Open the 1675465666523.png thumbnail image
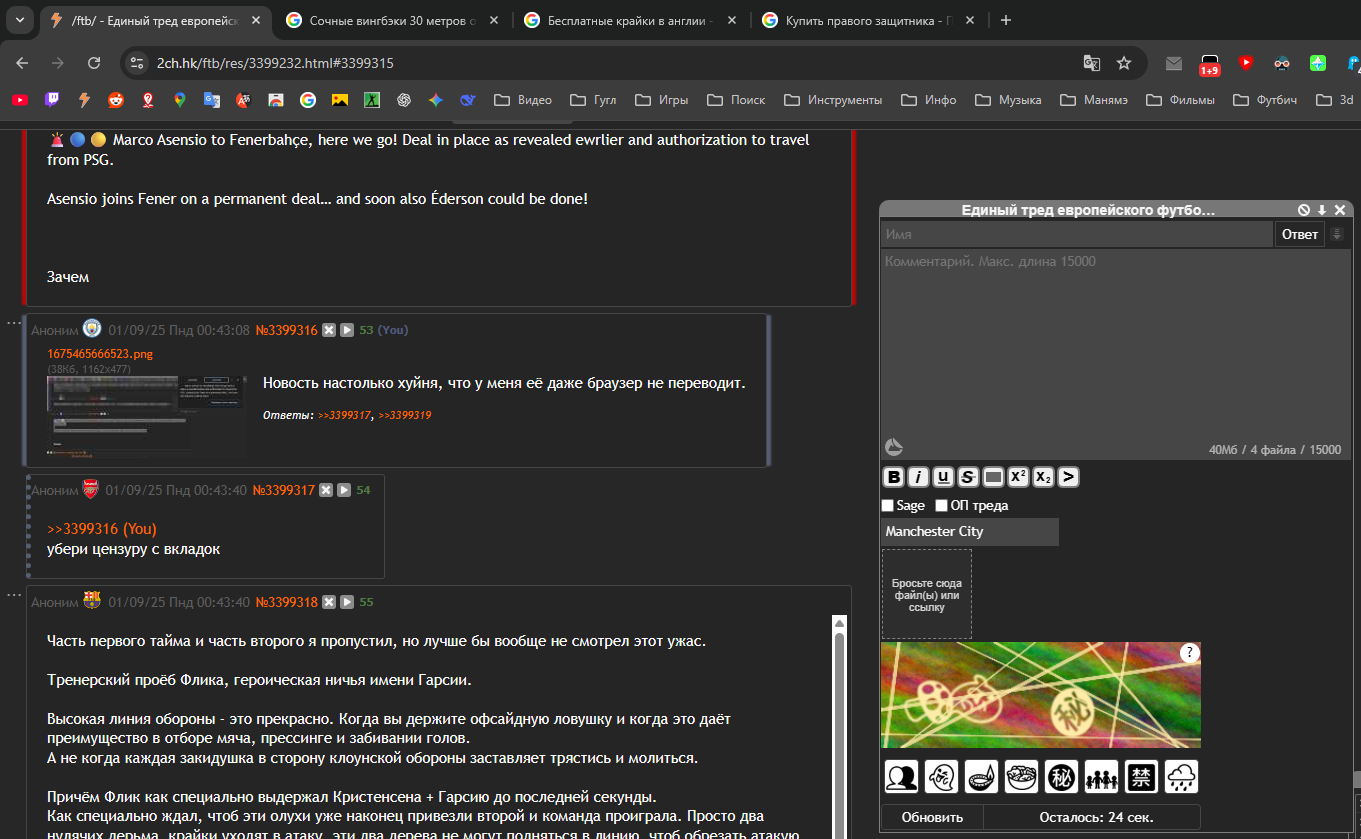 coord(146,415)
